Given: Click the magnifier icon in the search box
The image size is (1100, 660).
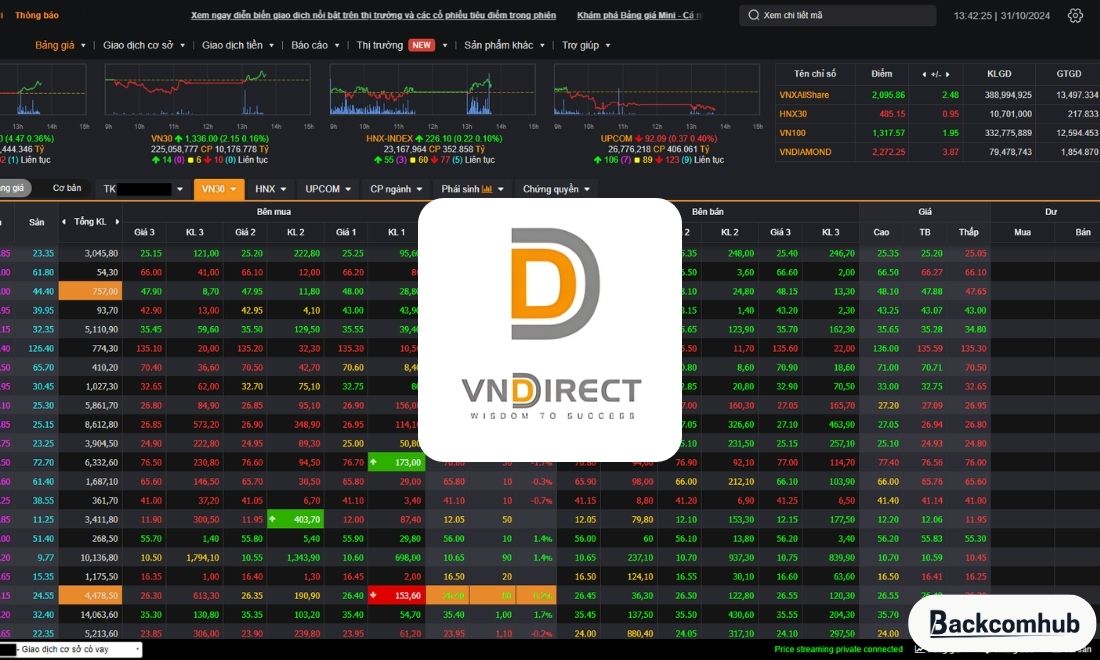Looking at the screenshot, I should (x=753, y=15).
